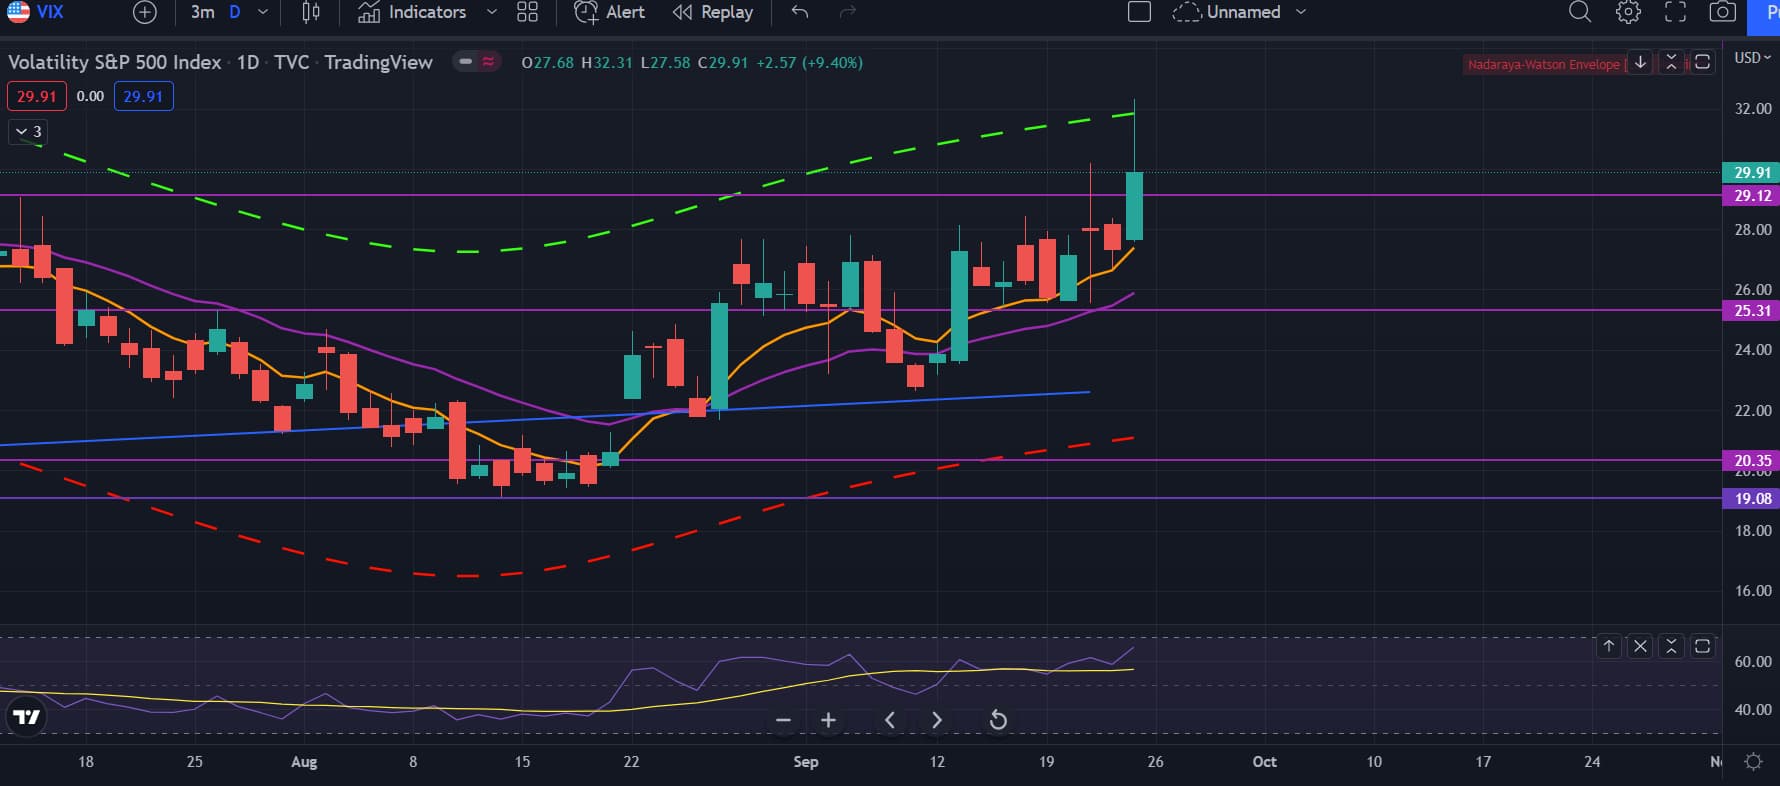Image resolution: width=1780 pixels, height=786 pixels.
Task: Zoom in the chart with plus button
Action: pos(828,720)
